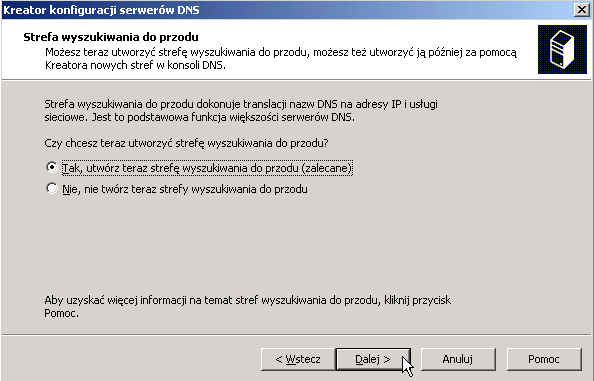The image size is (594, 381).
Task: Go back with the Wstecz button
Action: (x=298, y=359)
